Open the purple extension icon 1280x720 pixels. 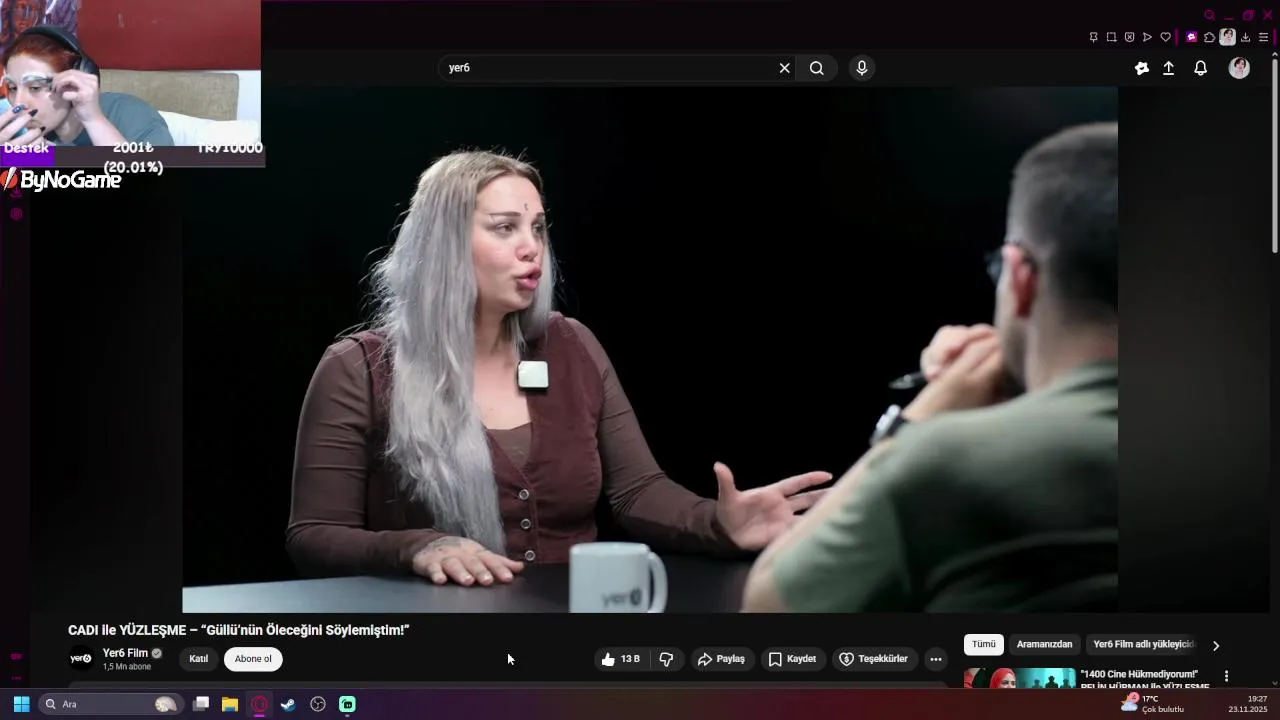click(1191, 37)
